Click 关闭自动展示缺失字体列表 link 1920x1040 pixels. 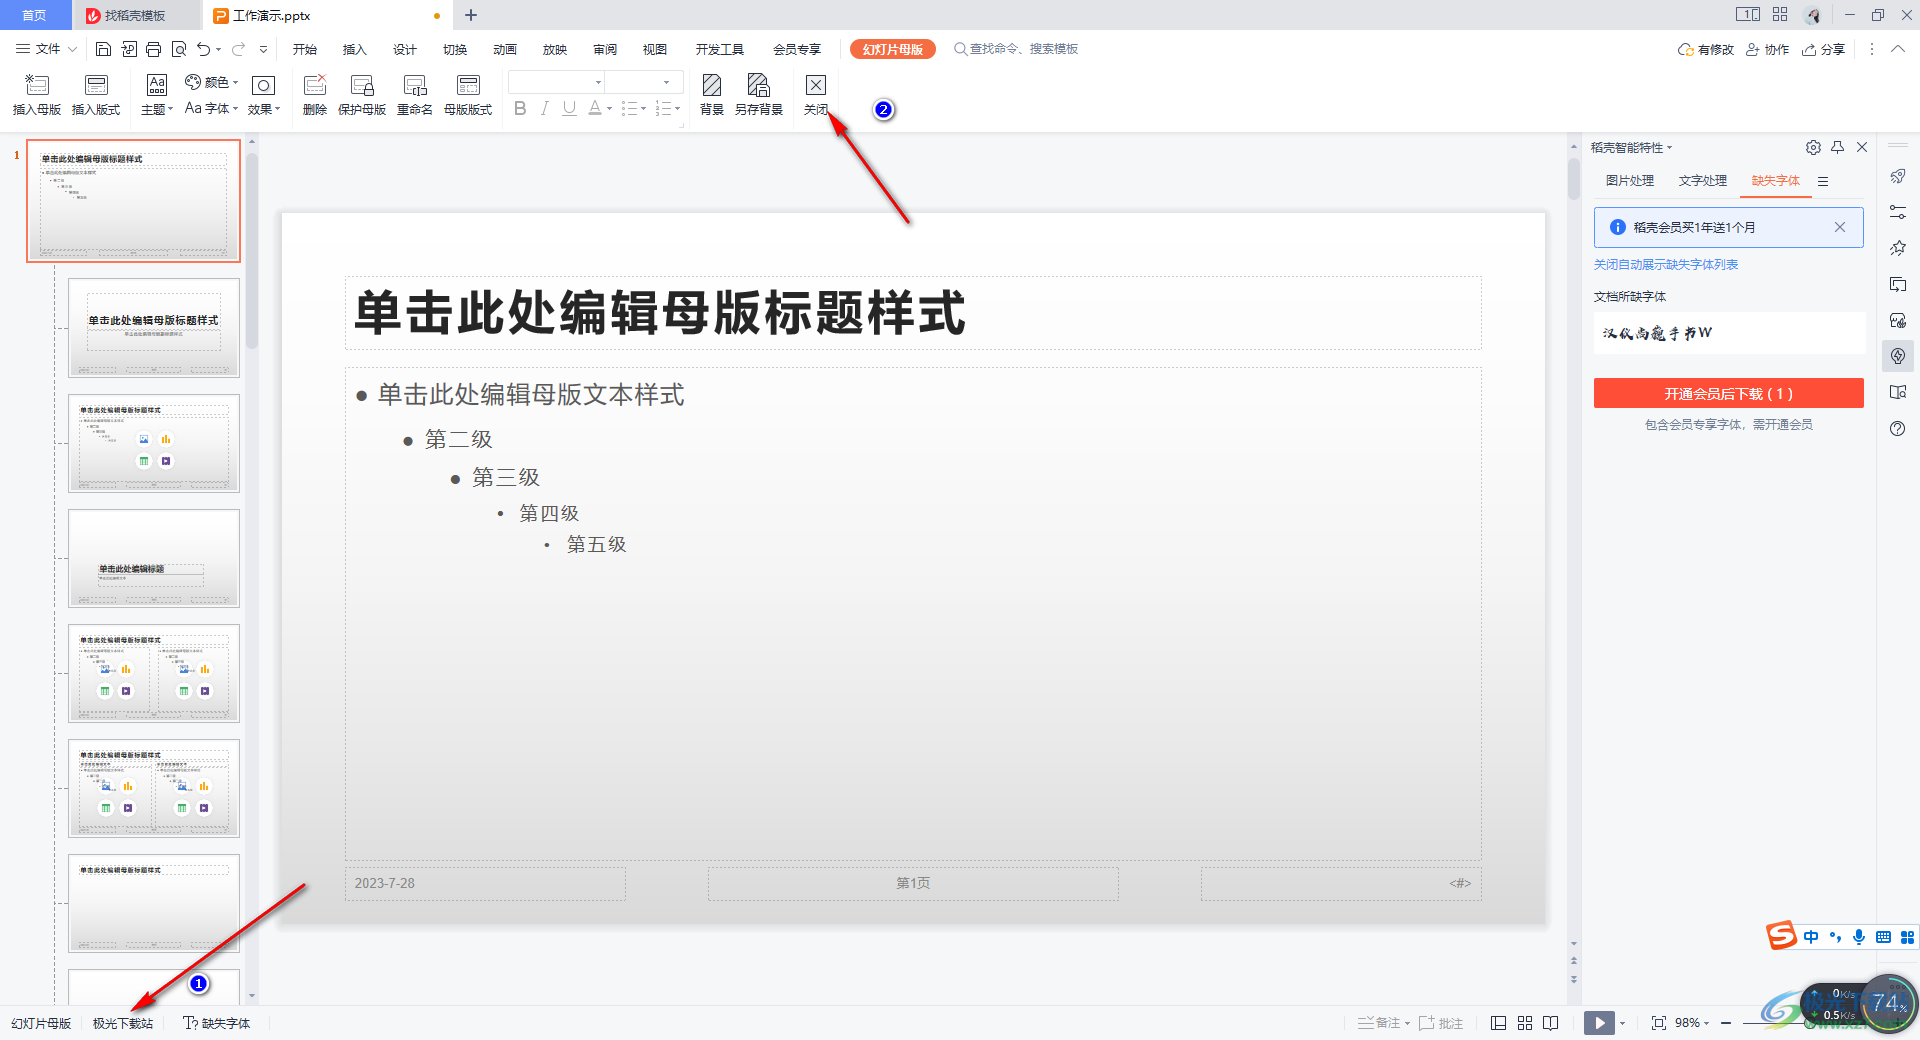(1666, 265)
